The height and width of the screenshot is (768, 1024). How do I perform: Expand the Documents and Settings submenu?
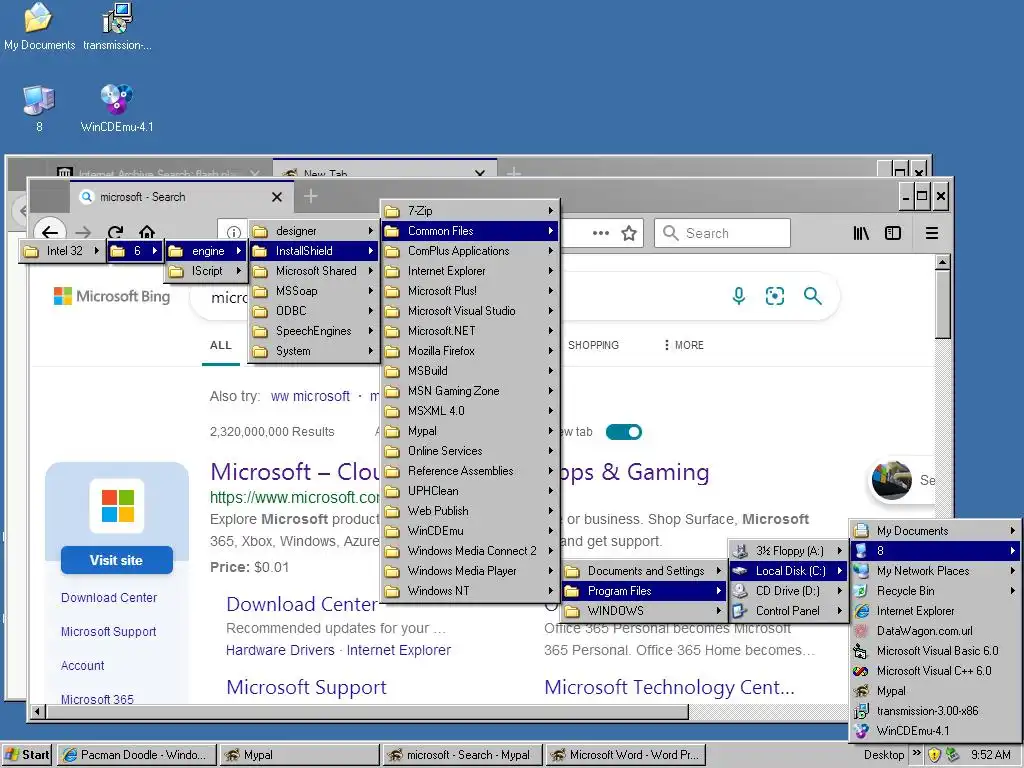coord(644,571)
